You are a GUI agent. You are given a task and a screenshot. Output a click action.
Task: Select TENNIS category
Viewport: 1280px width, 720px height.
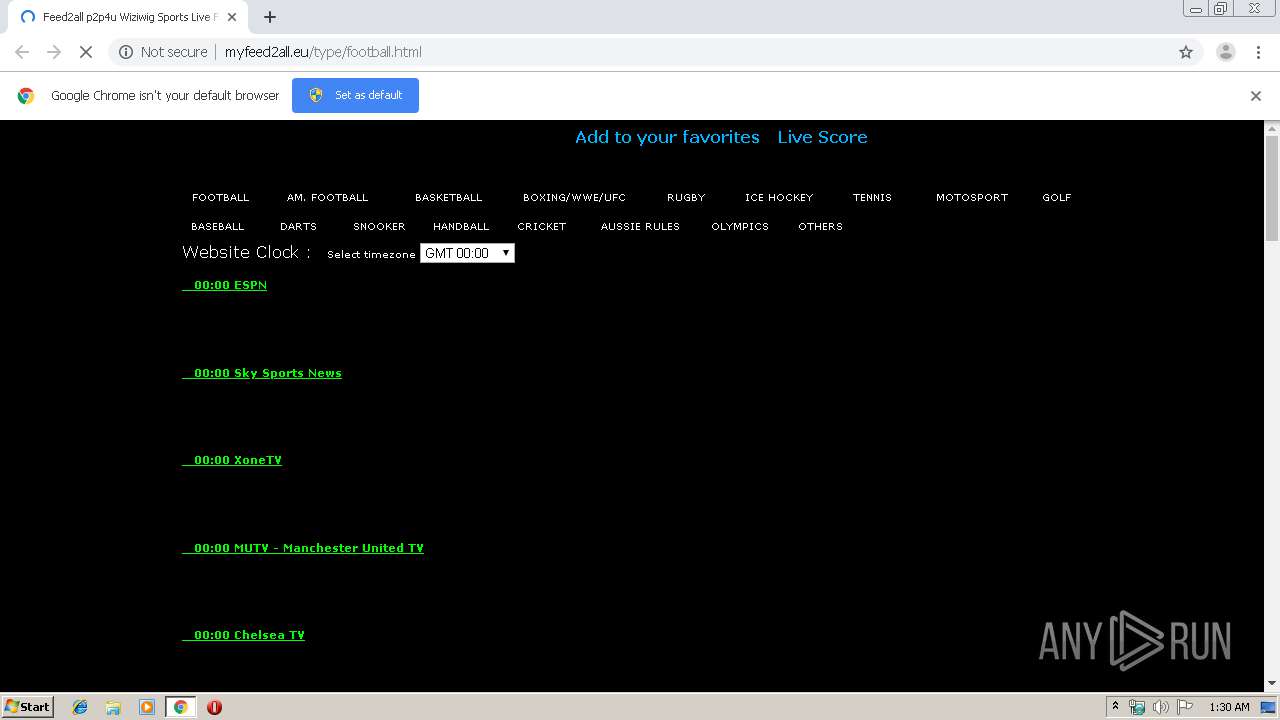tap(872, 197)
